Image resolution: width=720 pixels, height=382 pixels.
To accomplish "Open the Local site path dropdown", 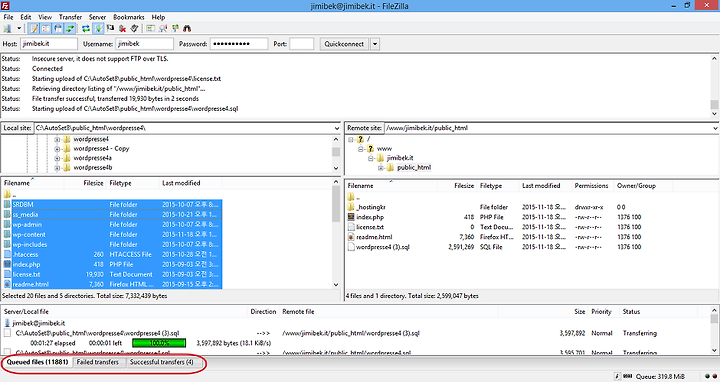I will pyautogui.click(x=337, y=128).
